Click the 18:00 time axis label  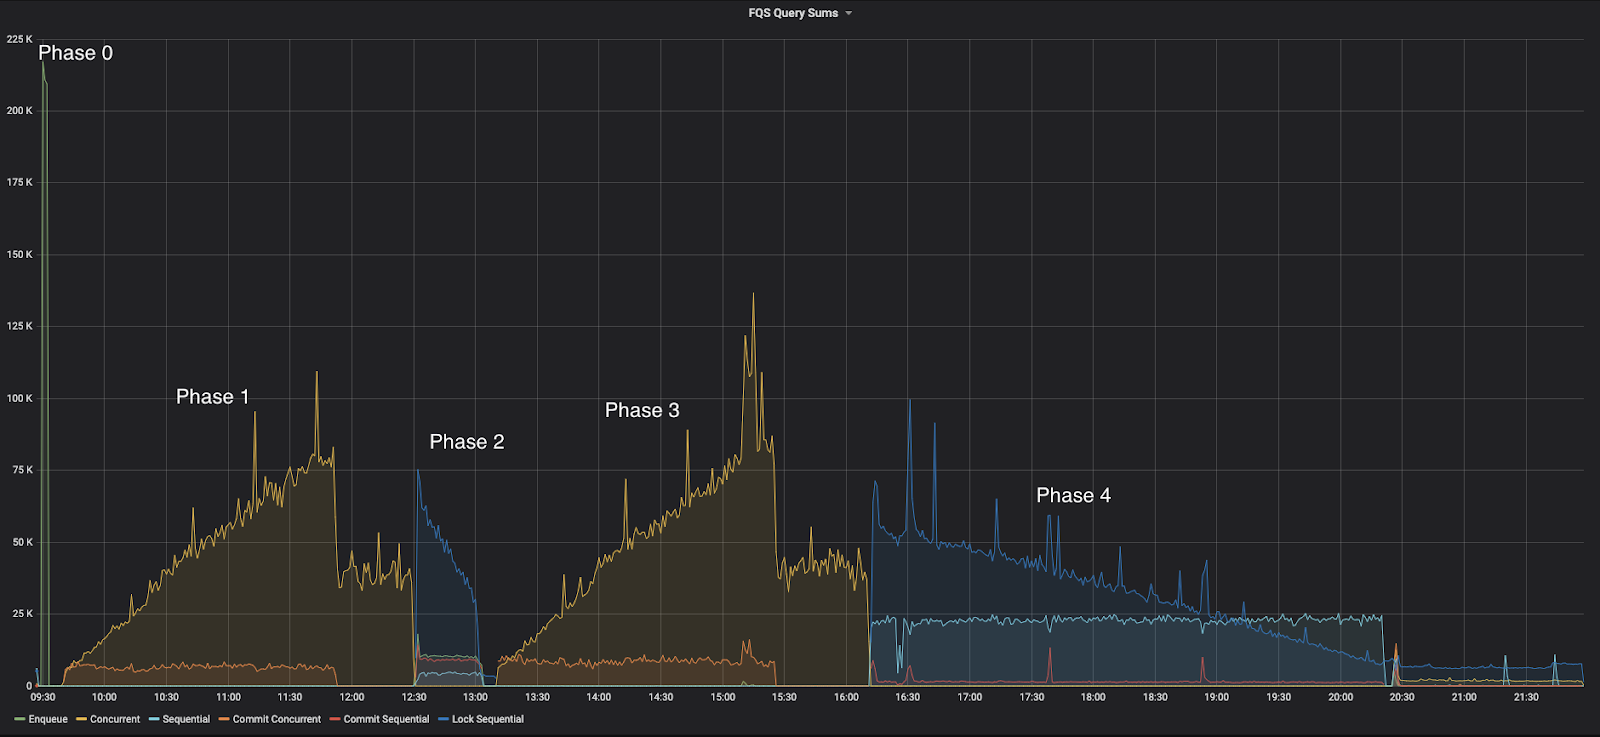(1093, 697)
